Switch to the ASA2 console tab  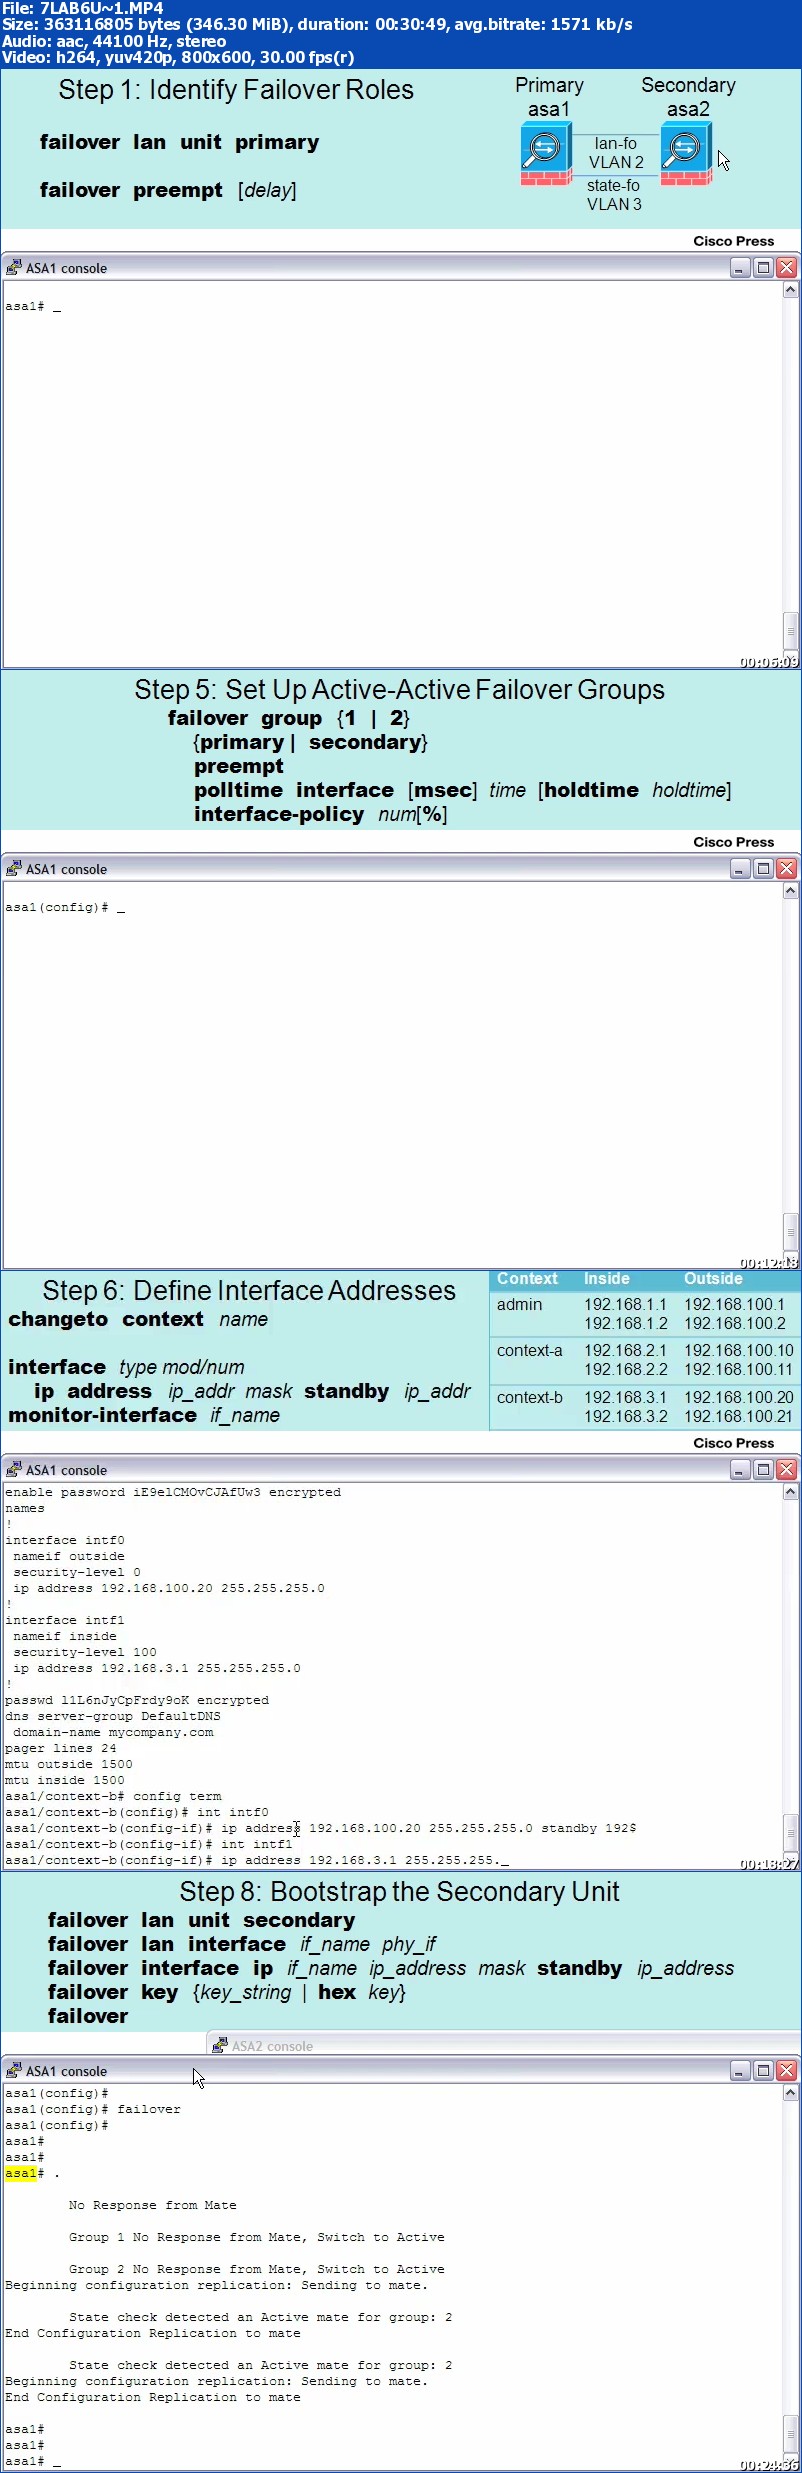[x=272, y=2046]
